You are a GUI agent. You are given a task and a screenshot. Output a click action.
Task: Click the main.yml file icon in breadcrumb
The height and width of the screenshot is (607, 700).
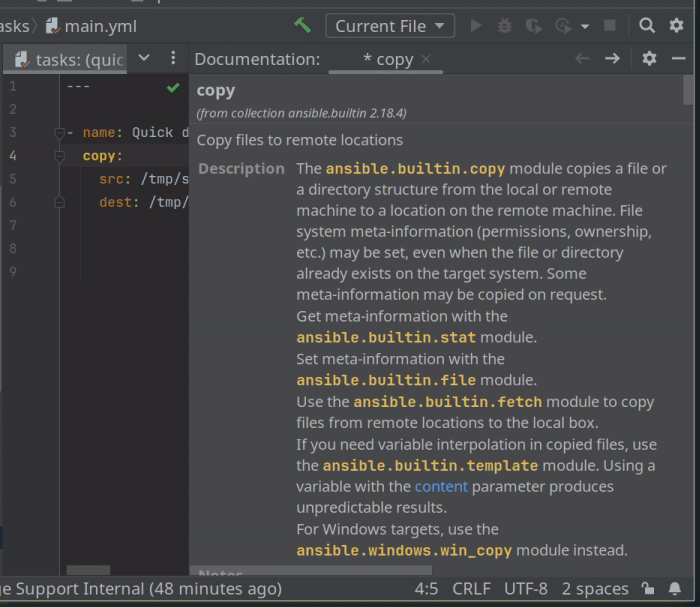tap(53, 26)
